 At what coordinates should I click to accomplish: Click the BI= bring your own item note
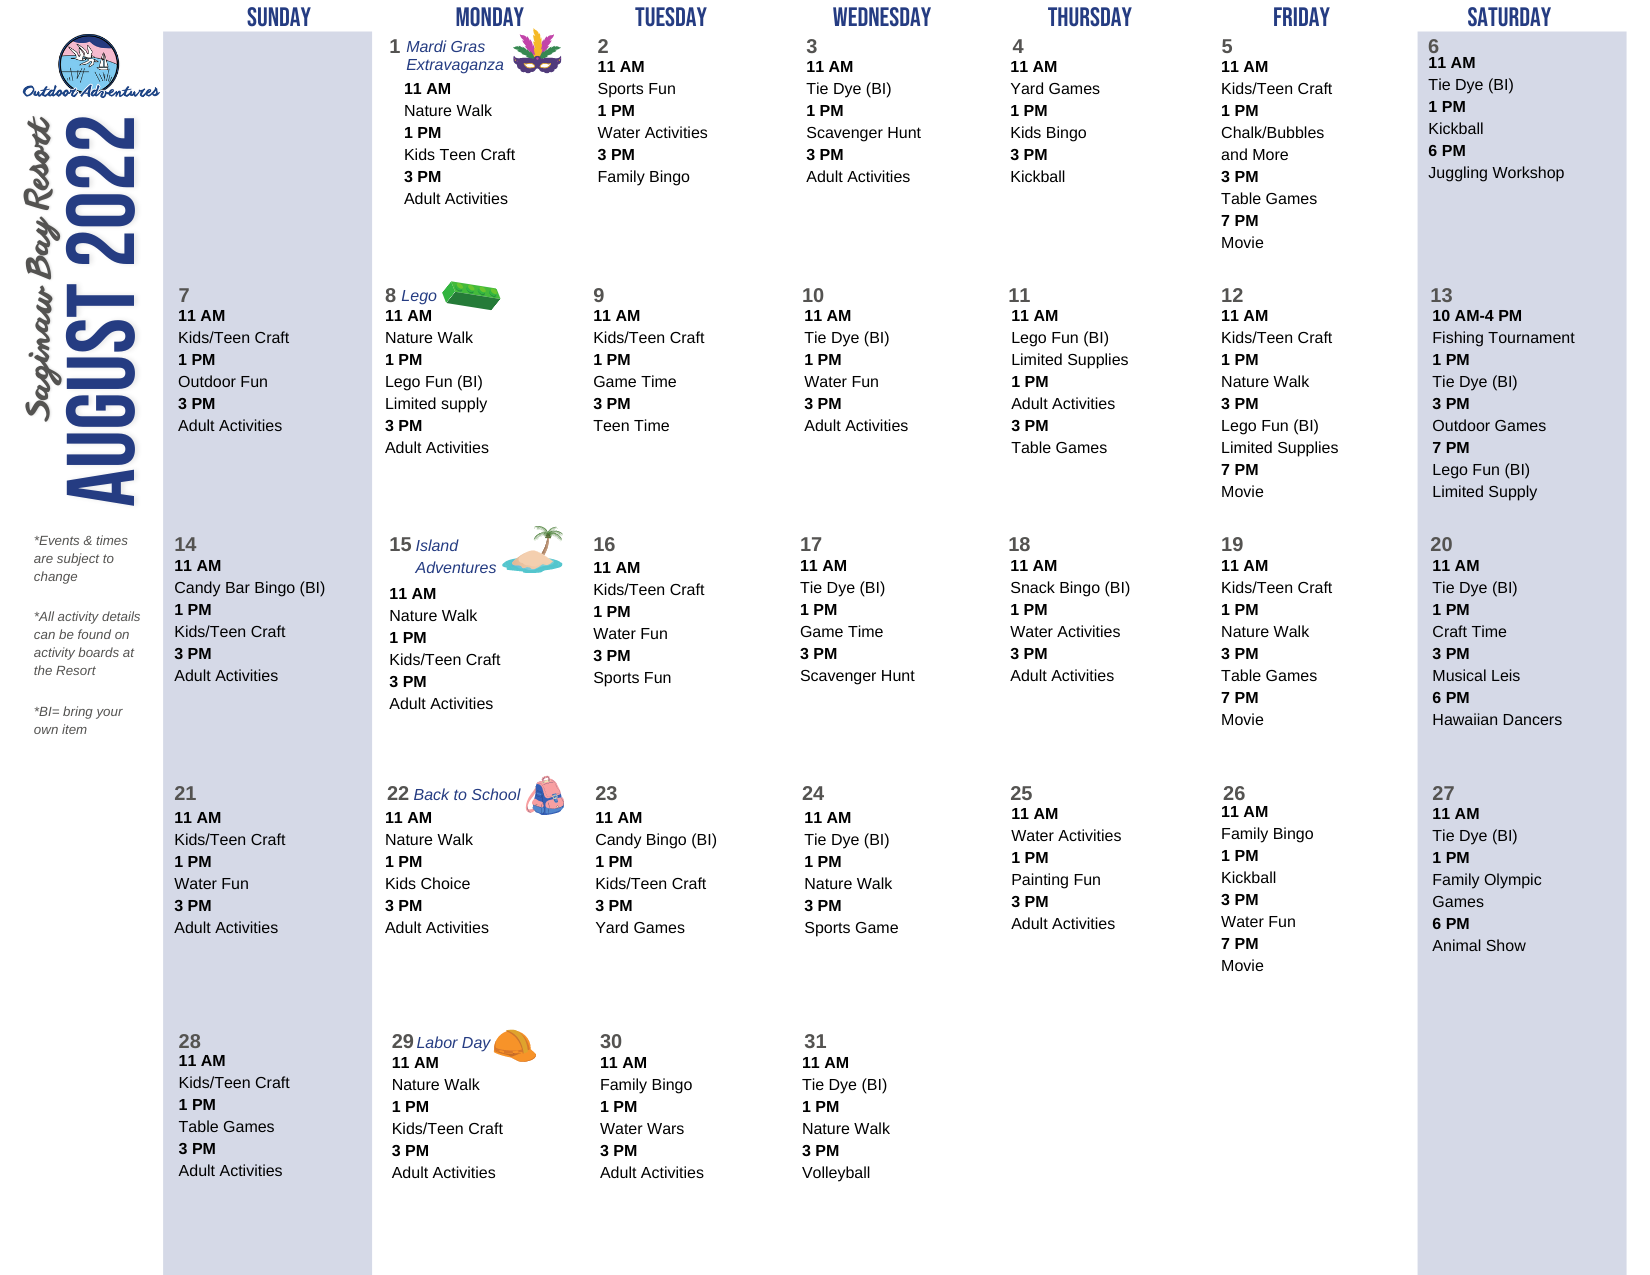[78, 721]
